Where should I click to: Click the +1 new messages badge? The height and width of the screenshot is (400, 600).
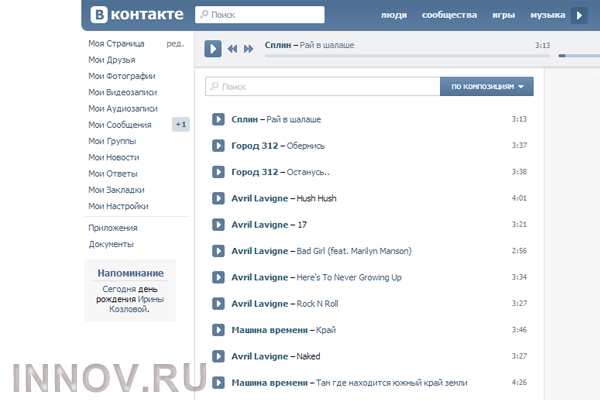pyautogui.click(x=180, y=125)
